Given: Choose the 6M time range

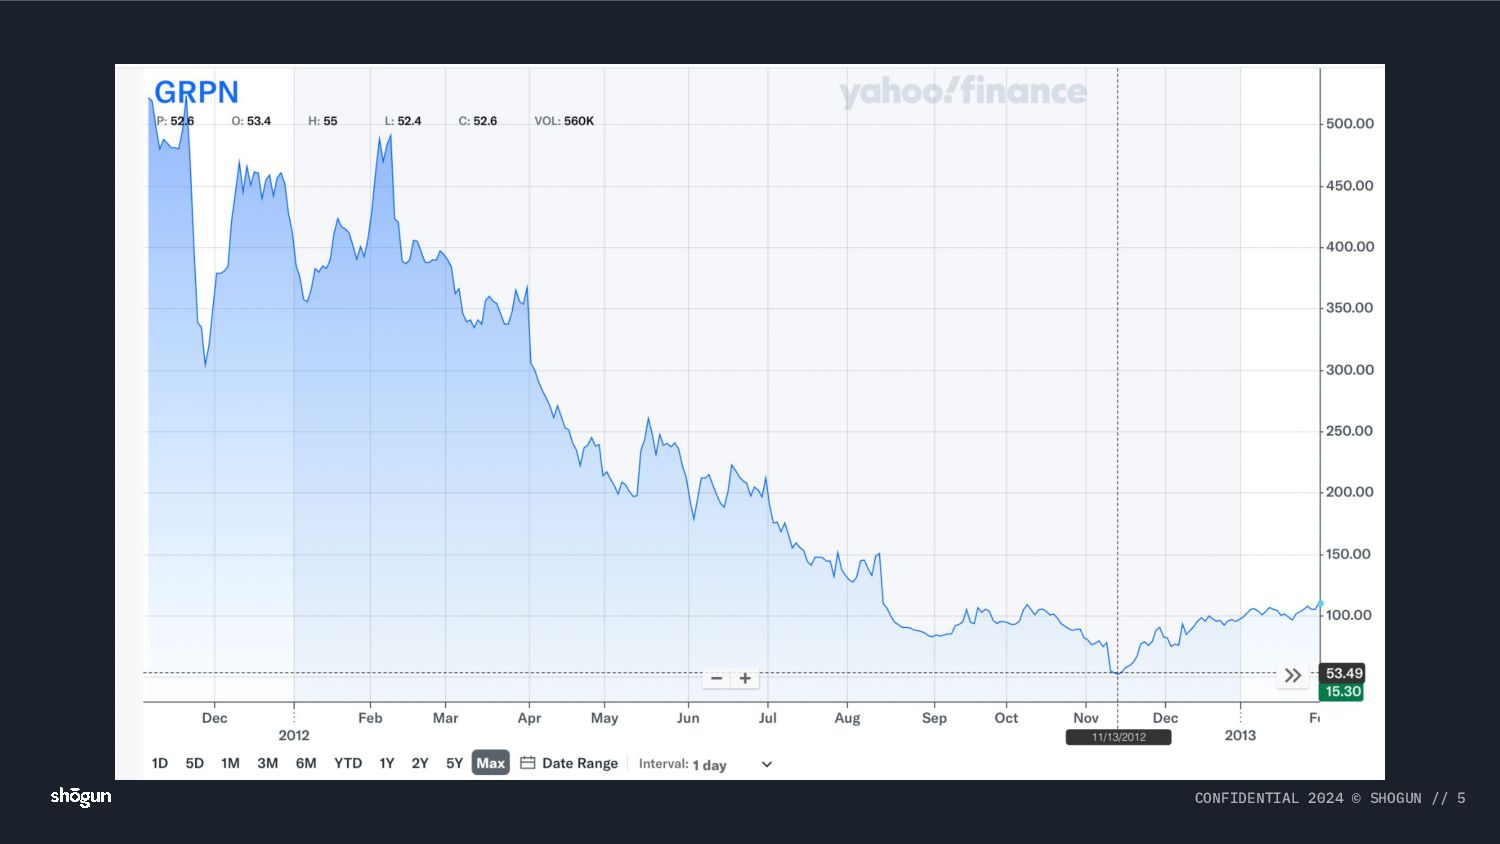Looking at the screenshot, I should pyautogui.click(x=306, y=763).
